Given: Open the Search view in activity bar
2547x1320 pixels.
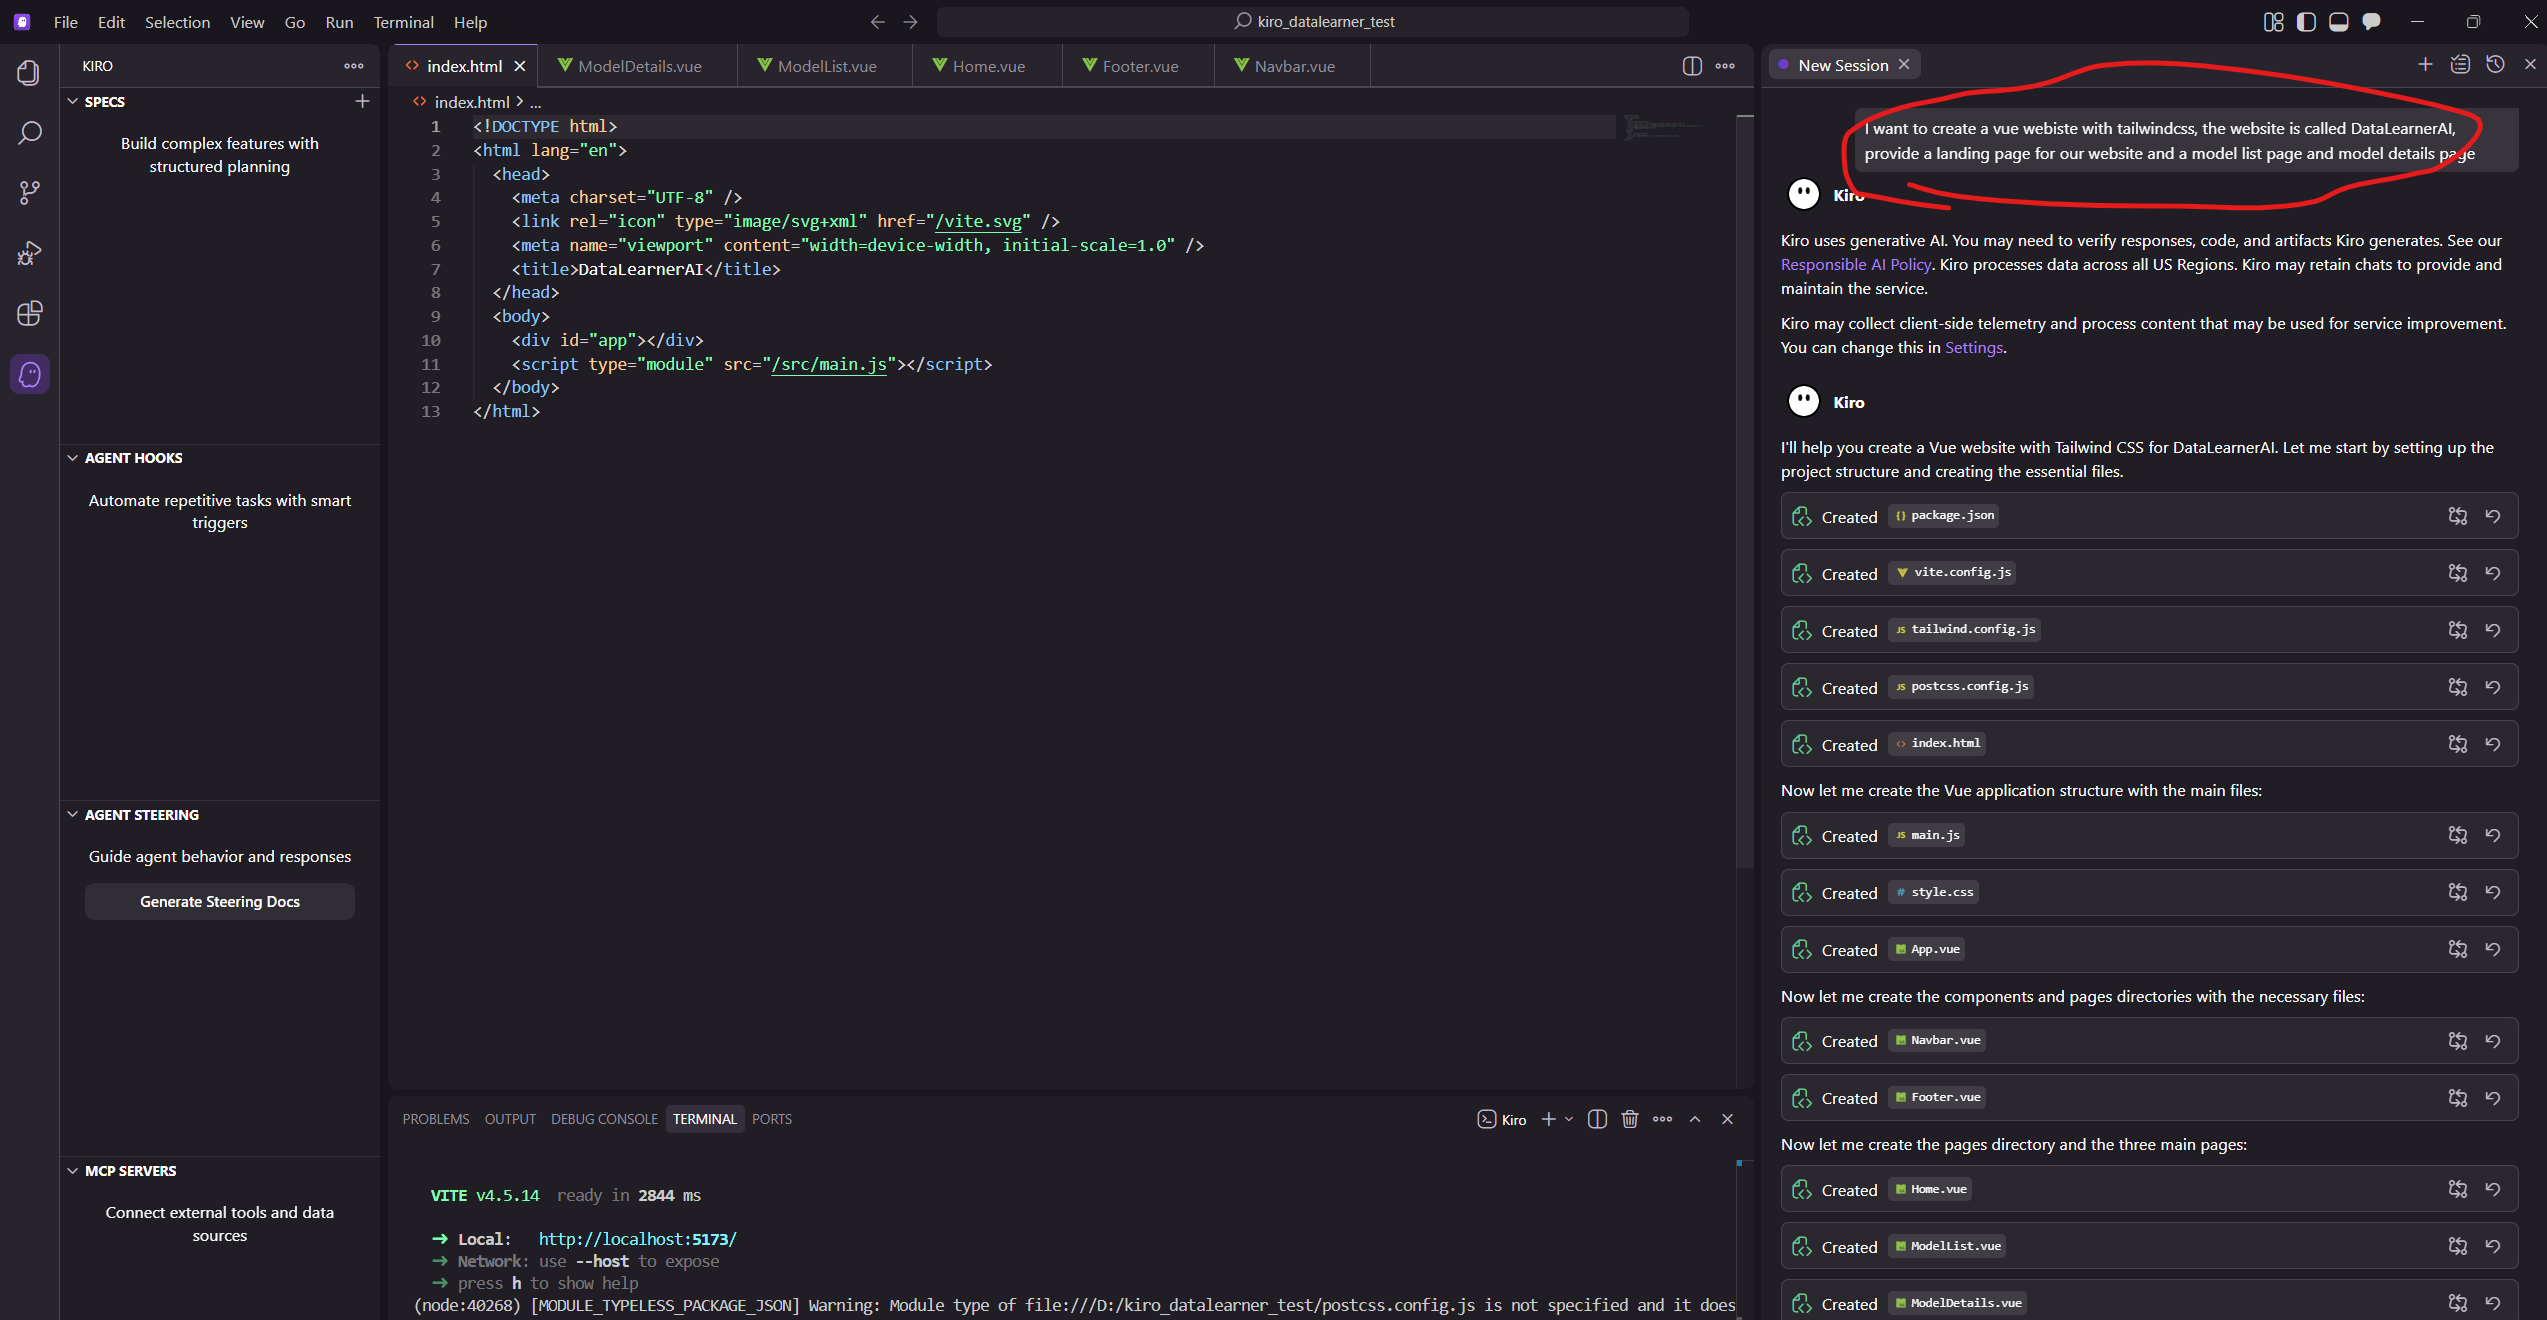Looking at the screenshot, I should 29,133.
